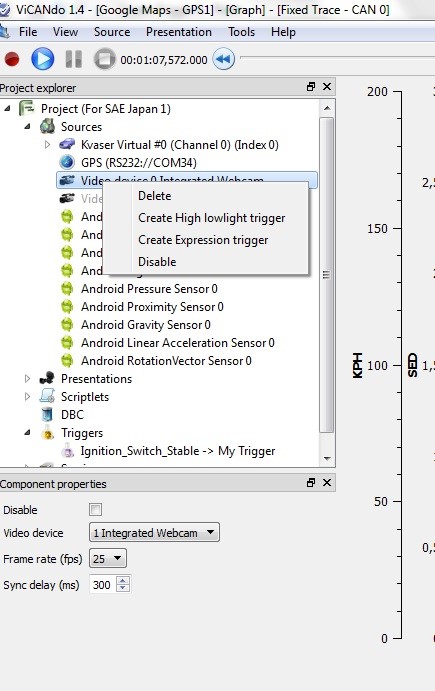This screenshot has width=435, height=691.
Task: Expand the Kvaser Virtual #0 node
Action: click(47, 145)
